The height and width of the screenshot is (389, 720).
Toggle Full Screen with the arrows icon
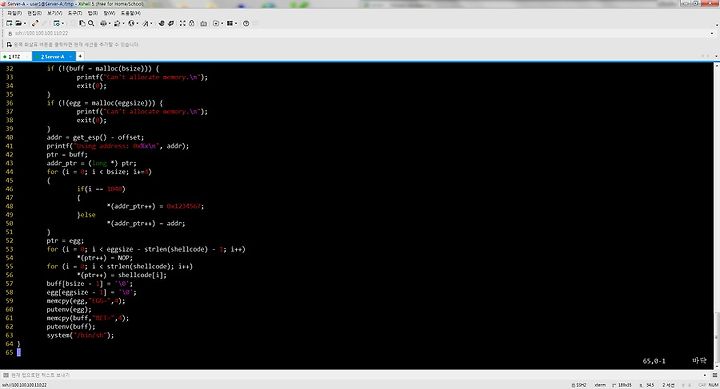[x=183, y=23]
